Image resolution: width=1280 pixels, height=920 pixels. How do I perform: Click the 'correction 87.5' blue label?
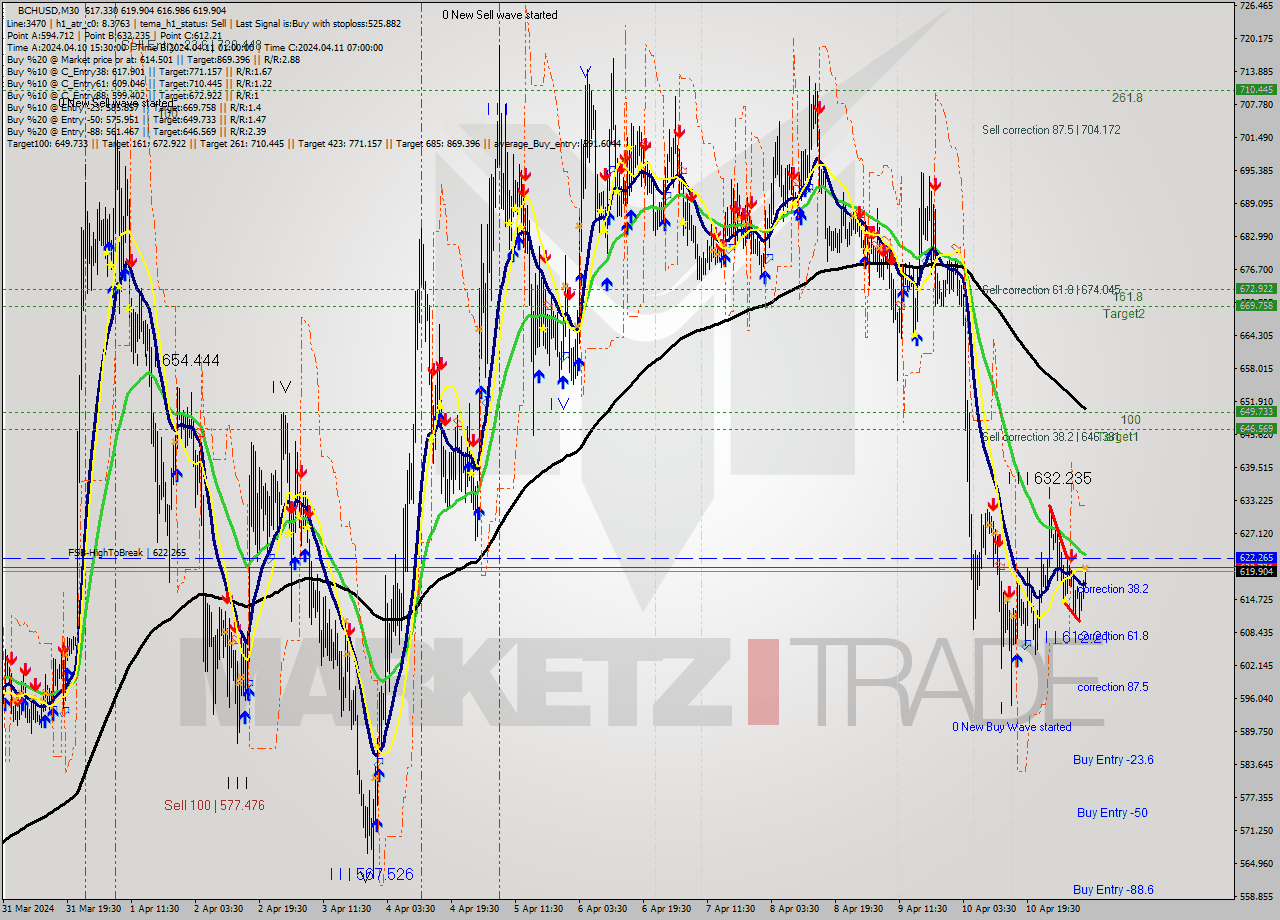[x=1113, y=688]
